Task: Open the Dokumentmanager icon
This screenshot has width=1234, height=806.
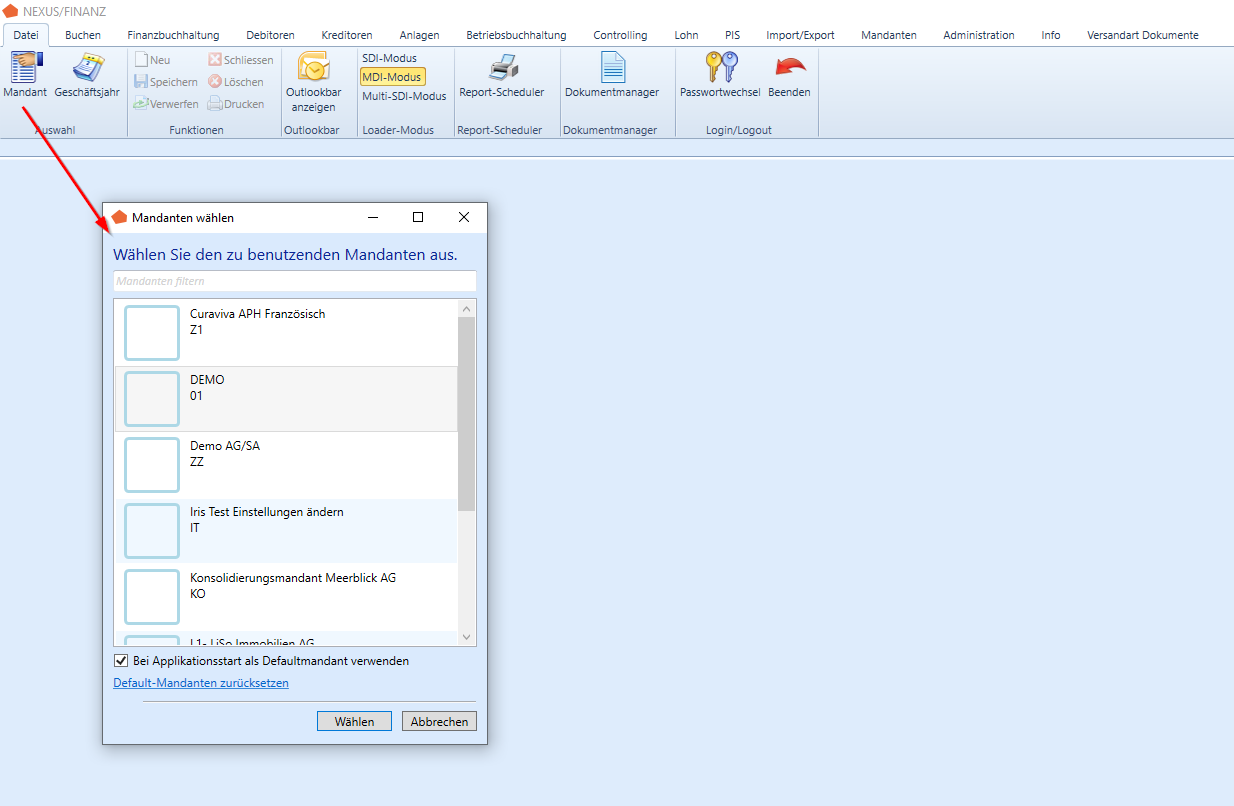Action: (612, 68)
